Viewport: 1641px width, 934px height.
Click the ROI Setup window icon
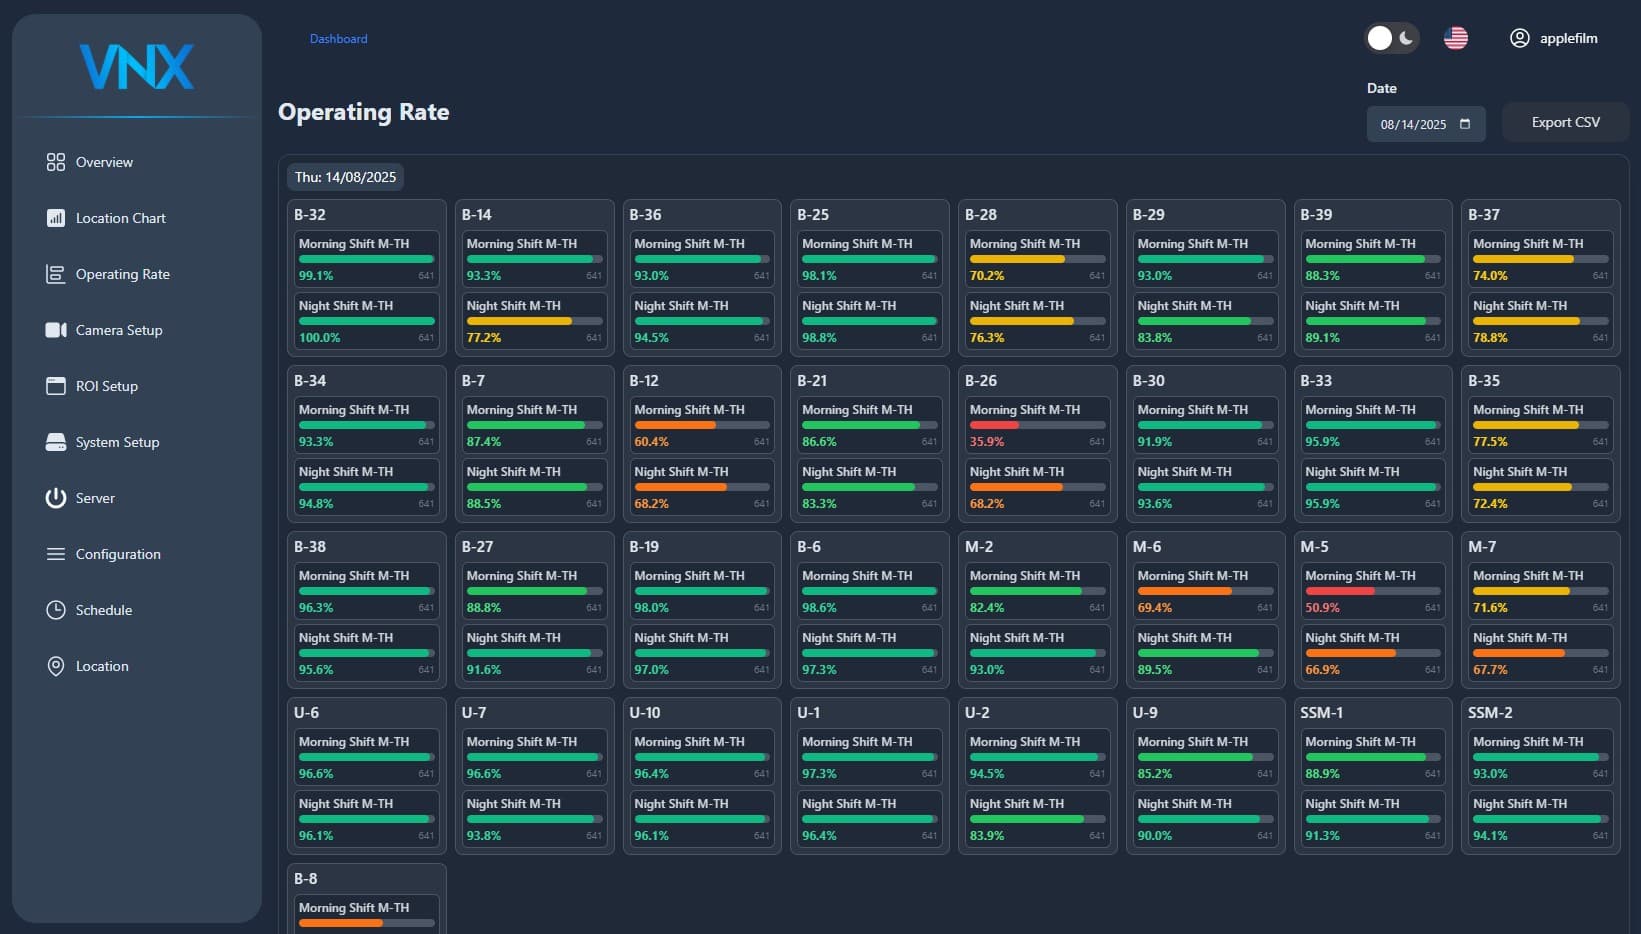56,386
